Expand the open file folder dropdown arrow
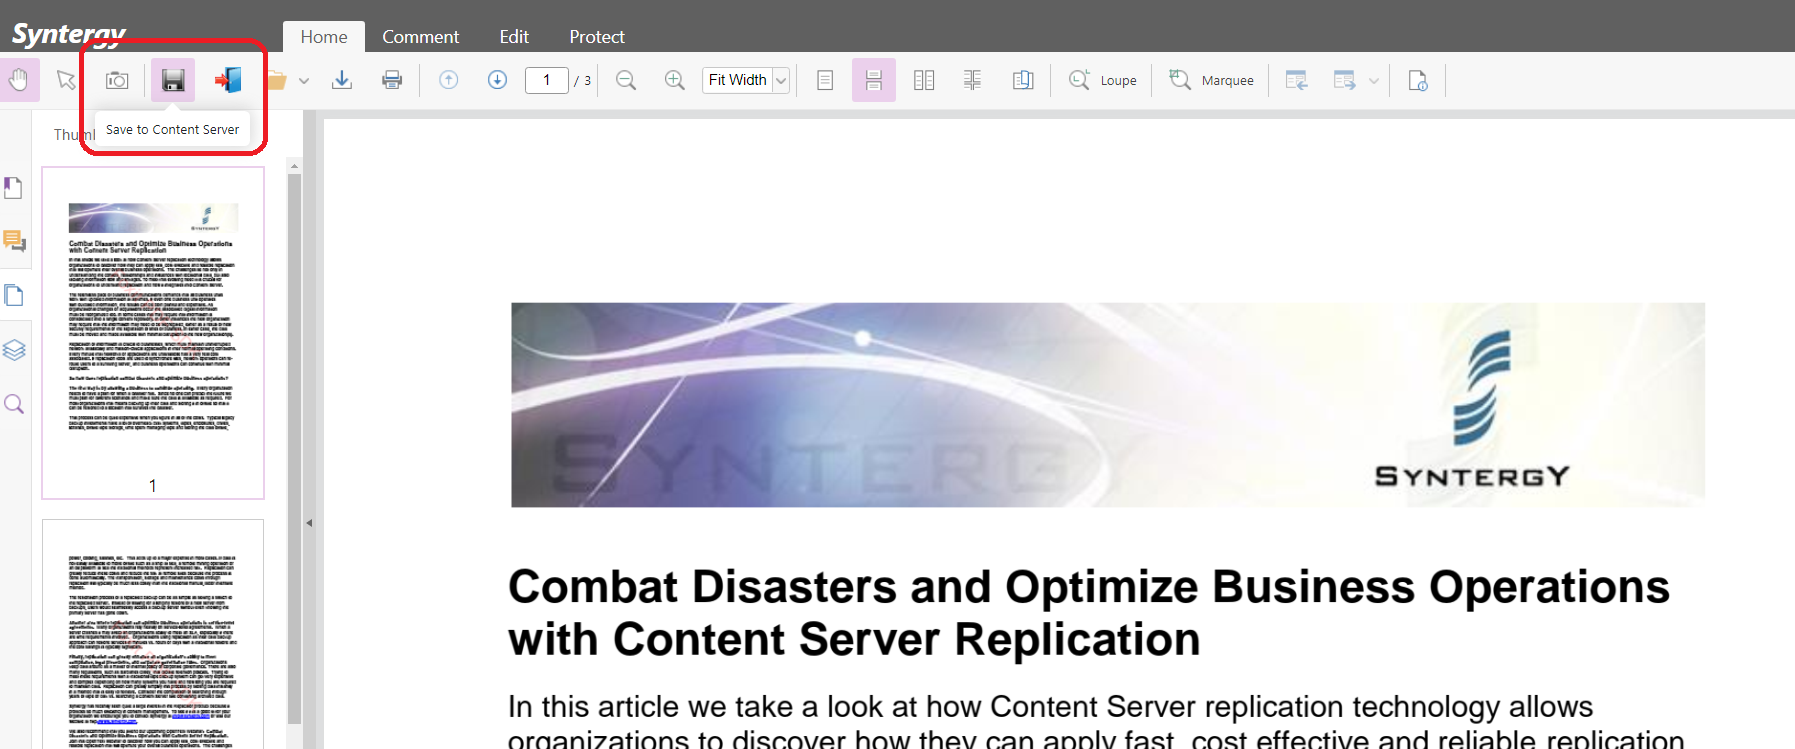The width and height of the screenshot is (1795, 749). click(x=304, y=81)
